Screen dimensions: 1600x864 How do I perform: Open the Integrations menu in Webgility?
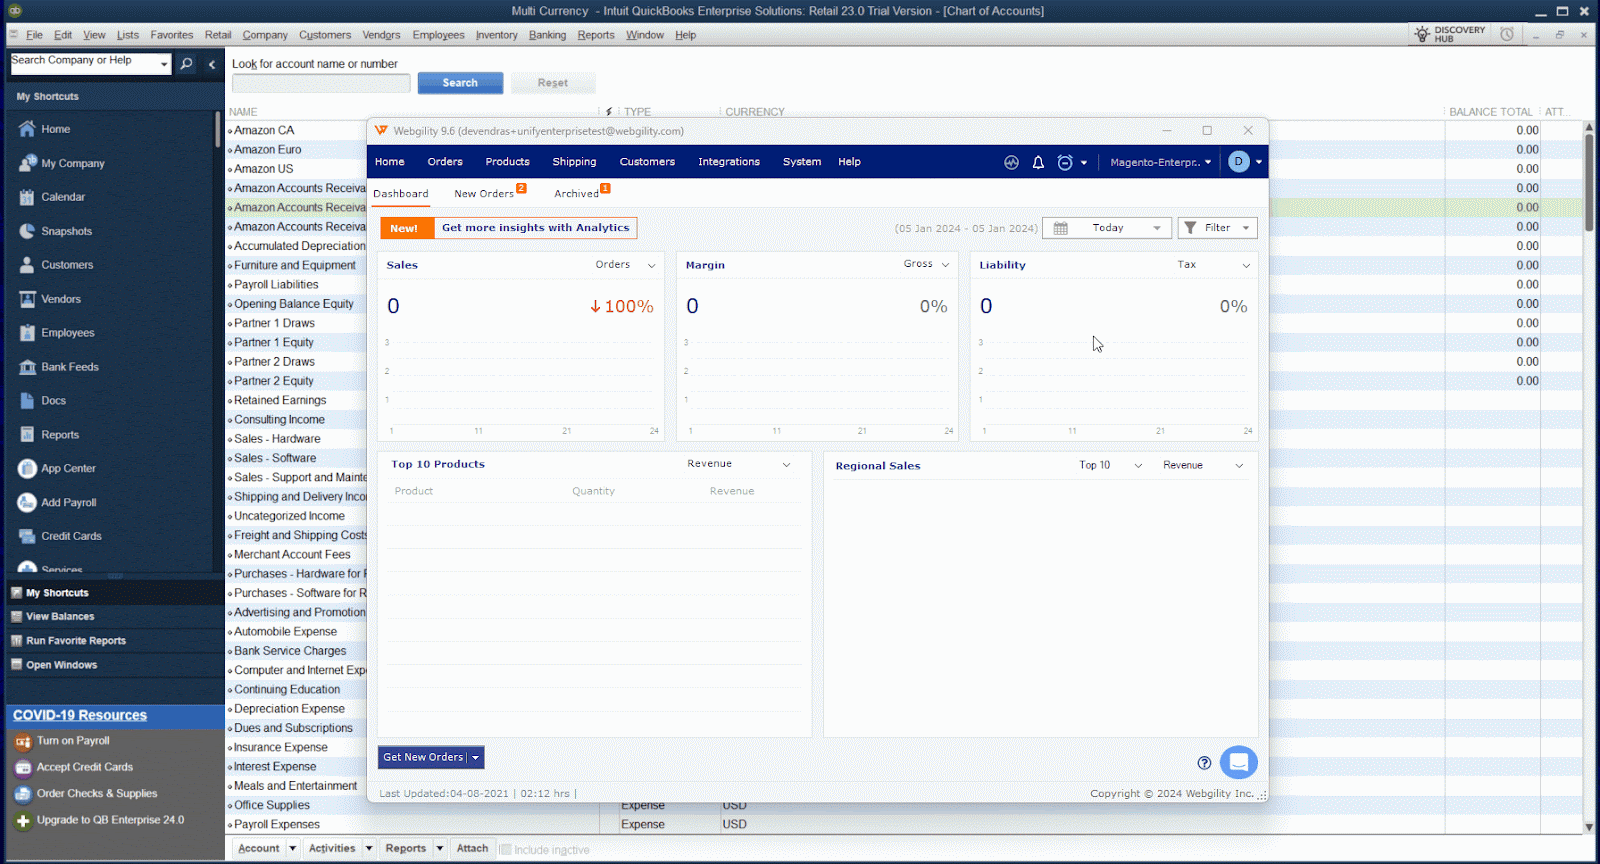pos(728,162)
